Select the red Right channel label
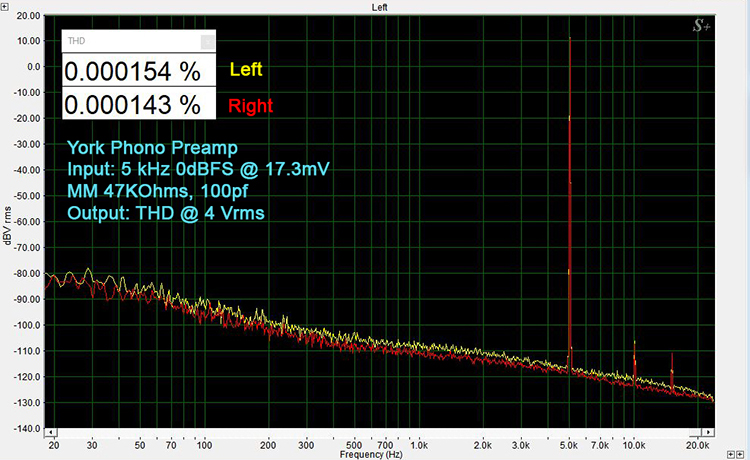Viewport: 750px width, 460px height. [251, 104]
